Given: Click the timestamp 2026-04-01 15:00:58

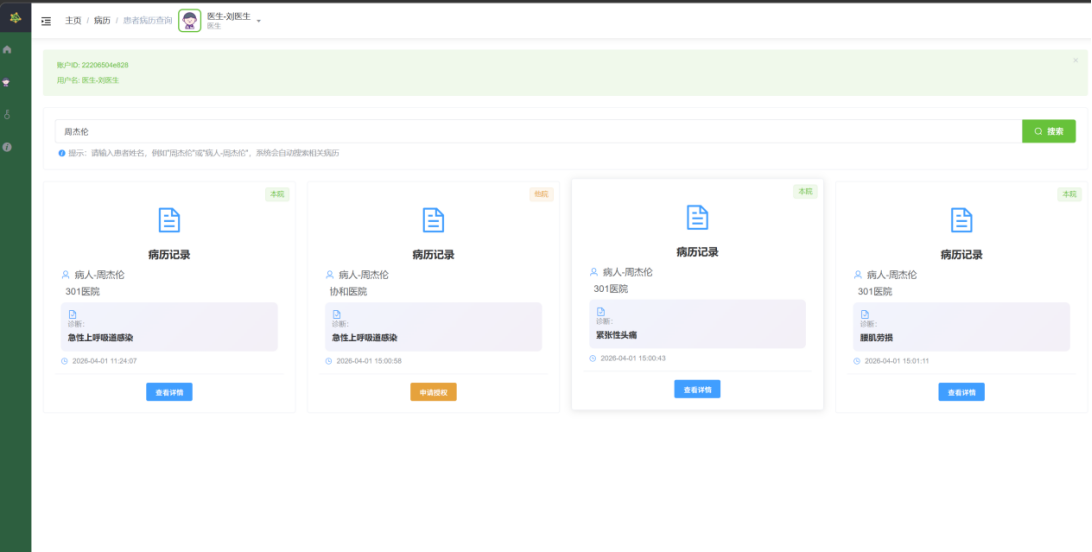Looking at the screenshot, I should [x=369, y=361].
